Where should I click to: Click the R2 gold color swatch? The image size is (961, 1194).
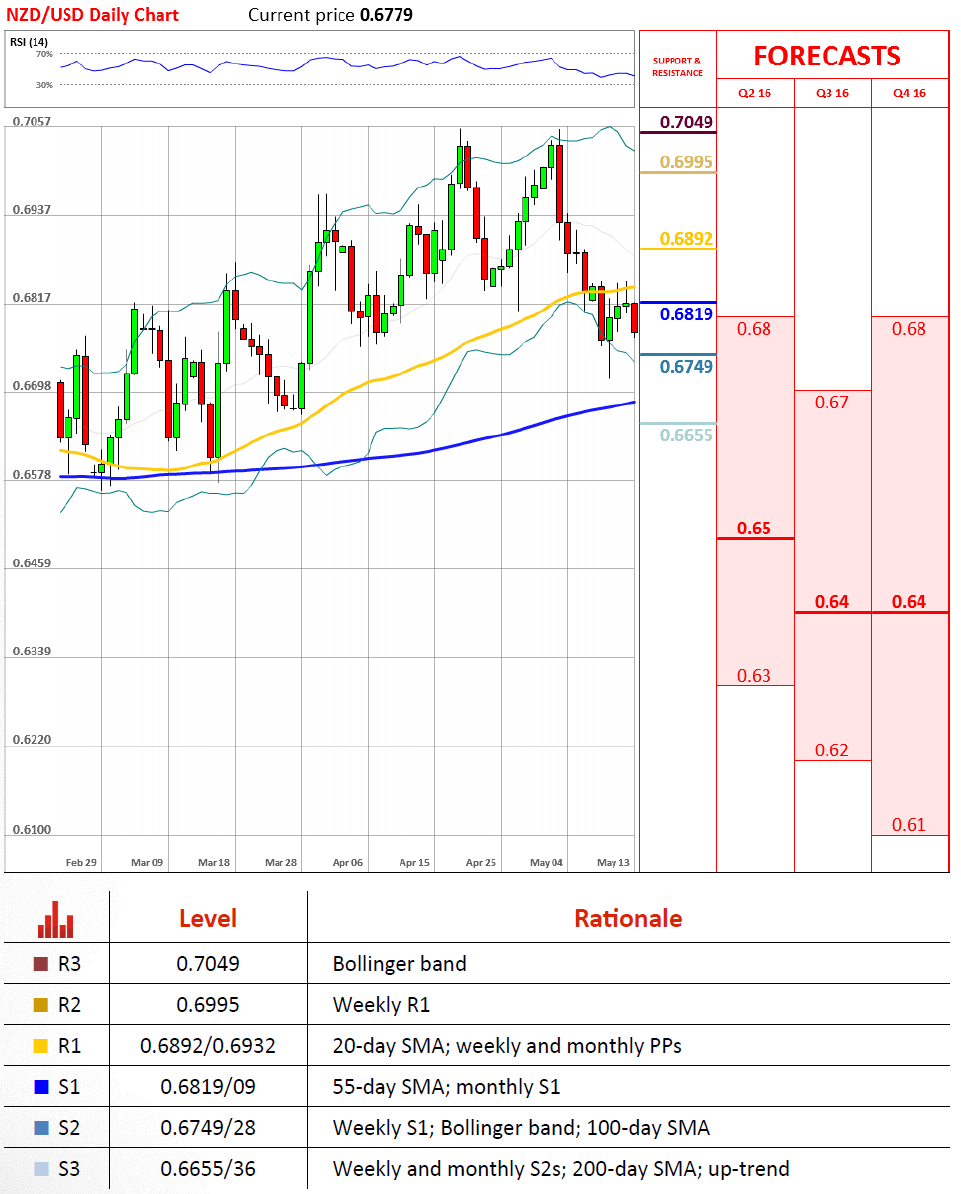41,1005
